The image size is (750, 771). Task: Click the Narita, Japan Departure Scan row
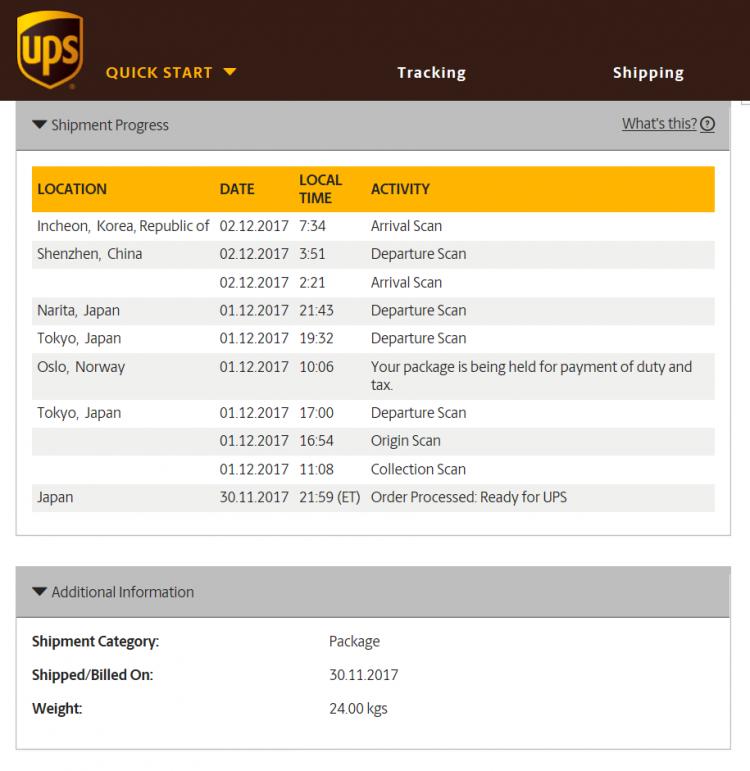(x=373, y=310)
